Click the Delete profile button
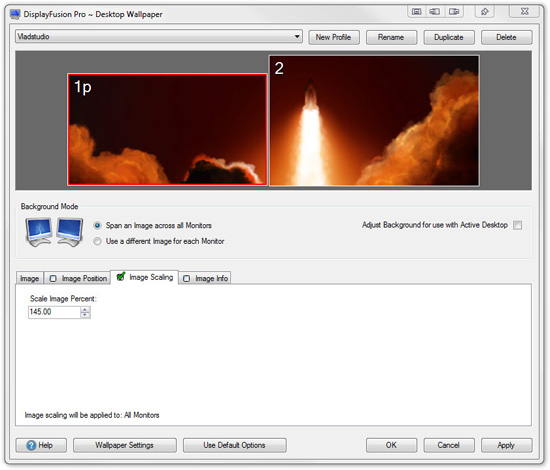This screenshot has height=470, width=550. click(x=506, y=37)
